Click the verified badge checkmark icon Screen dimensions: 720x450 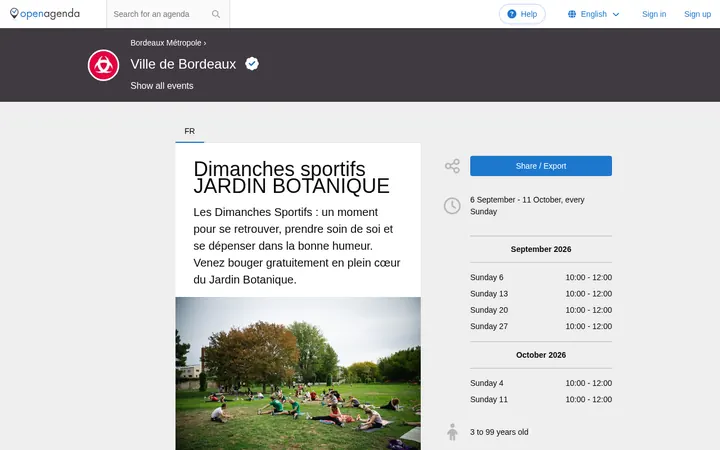point(252,63)
